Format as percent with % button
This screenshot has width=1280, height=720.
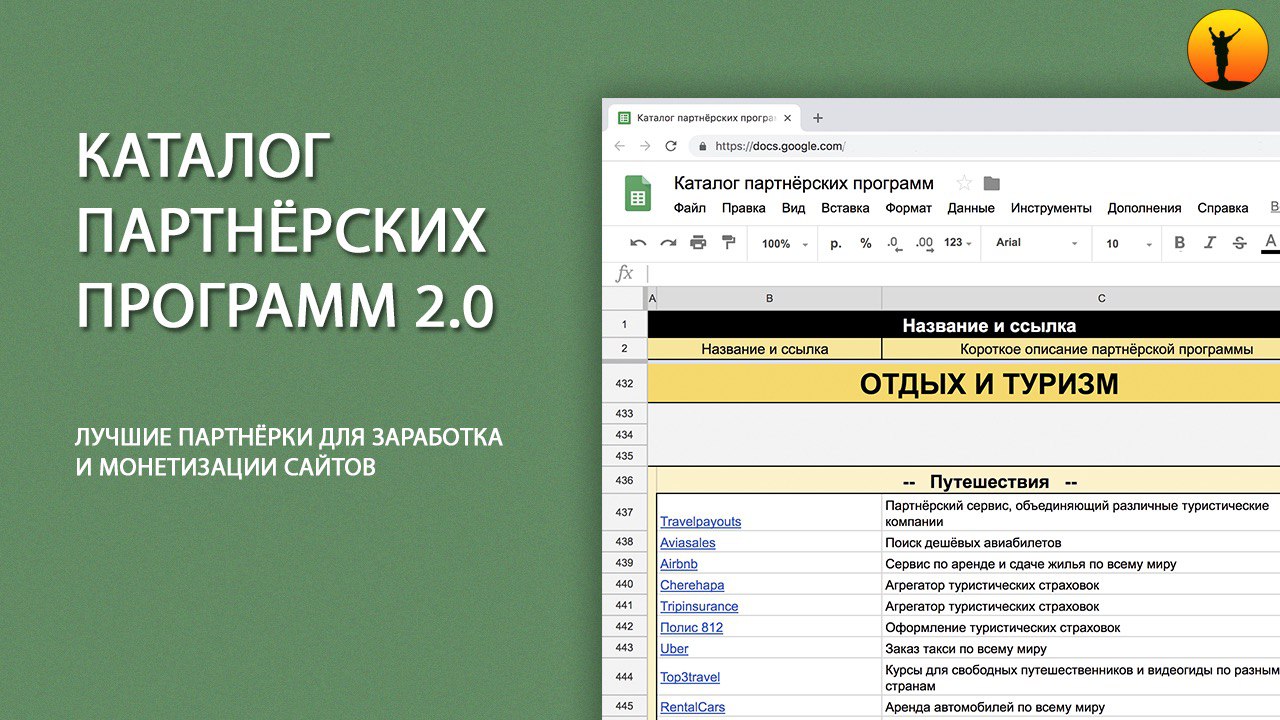coord(866,243)
